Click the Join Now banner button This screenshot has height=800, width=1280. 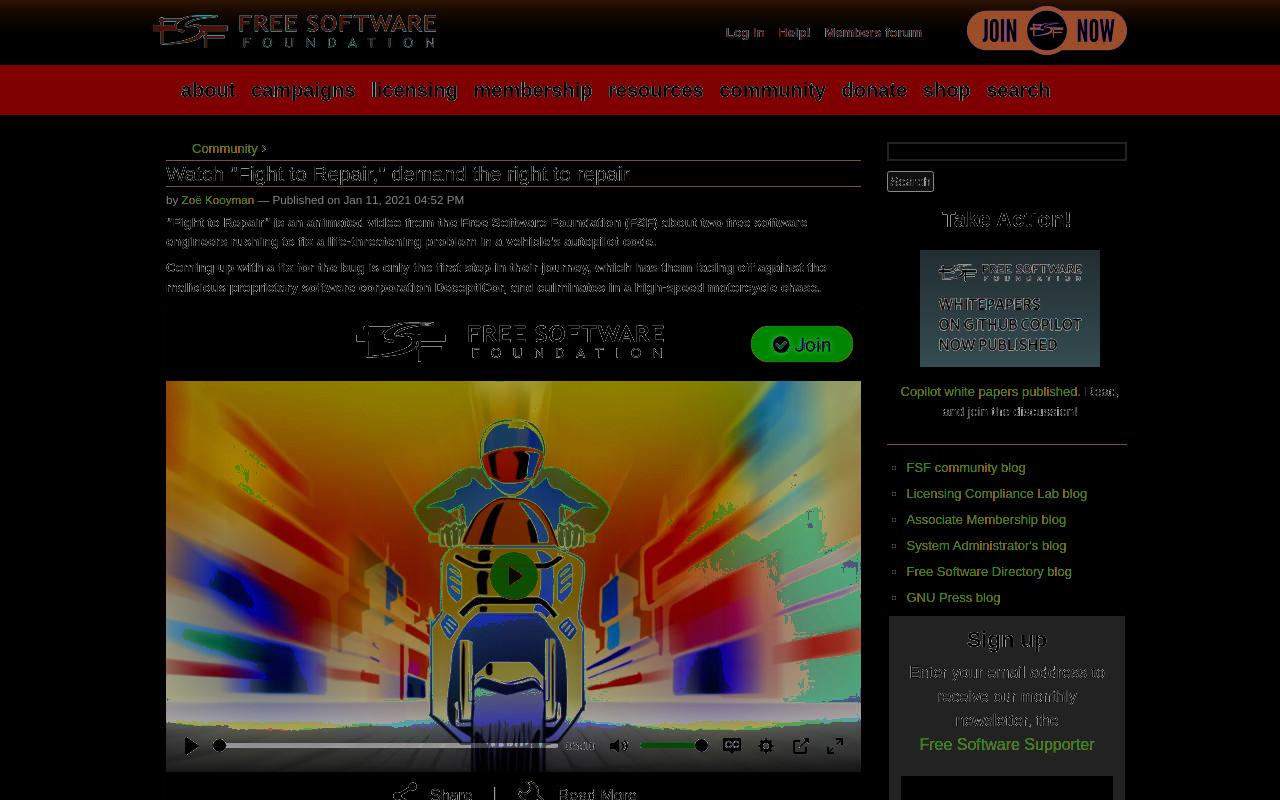click(x=1046, y=31)
